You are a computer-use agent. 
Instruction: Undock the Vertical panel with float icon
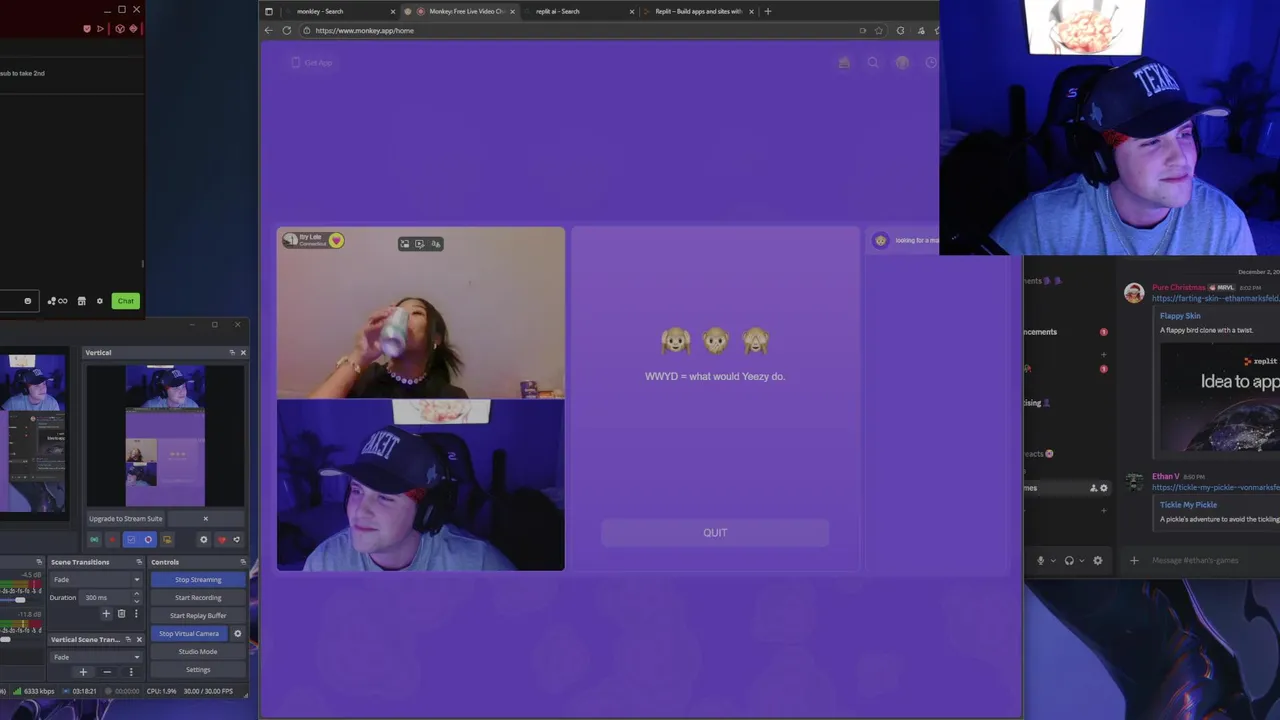[x=232, y=352]
